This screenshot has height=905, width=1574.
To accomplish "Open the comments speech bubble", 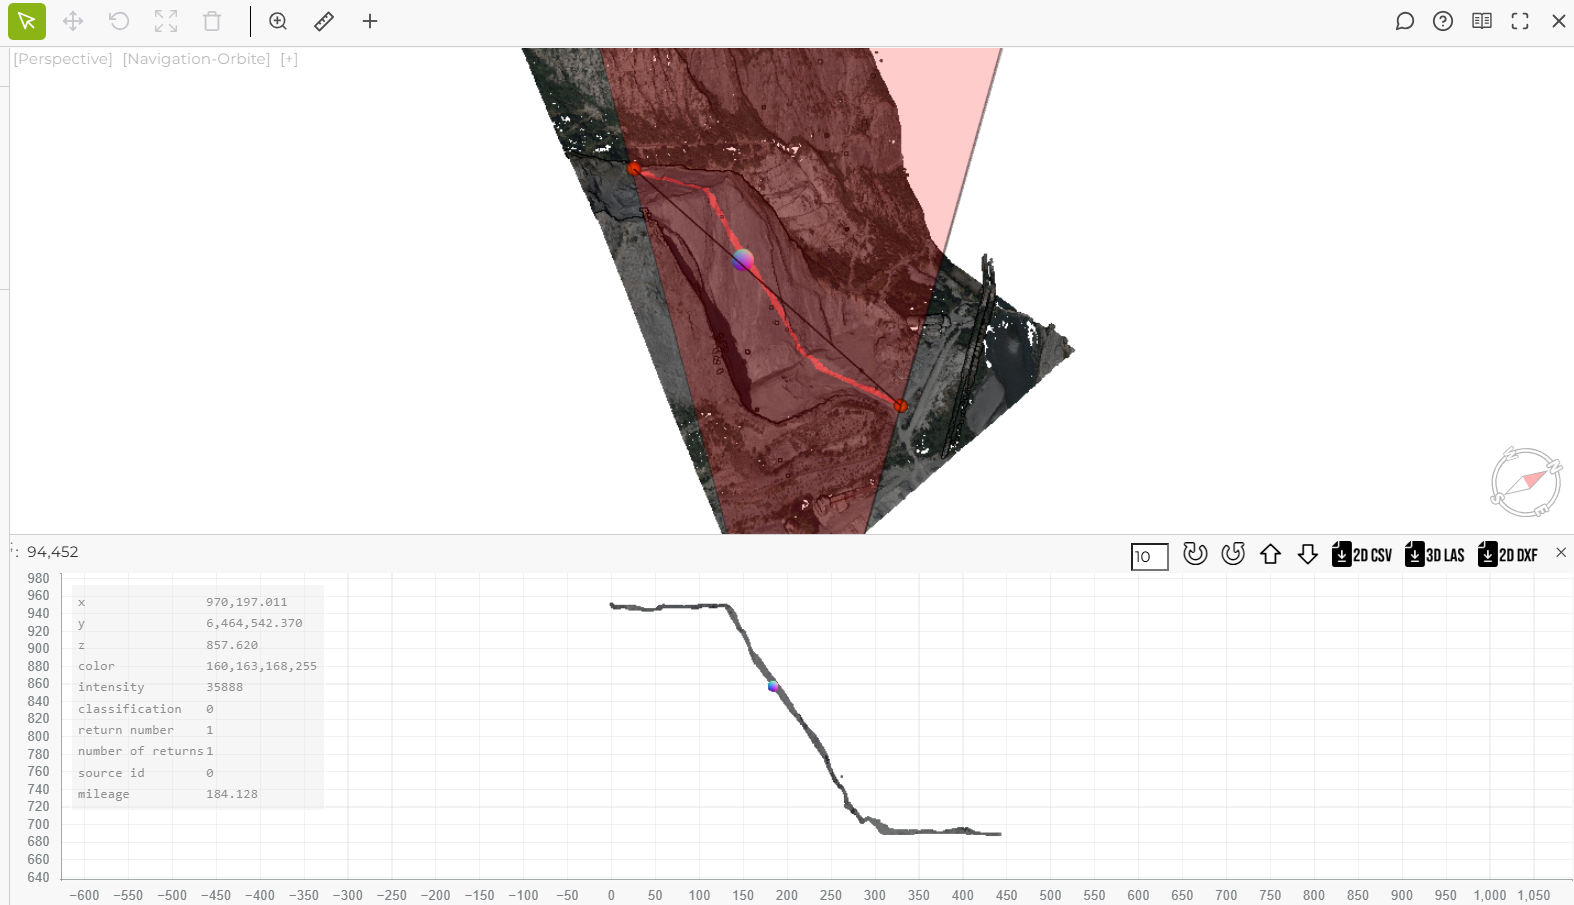I will click(x=1405, y=21).
